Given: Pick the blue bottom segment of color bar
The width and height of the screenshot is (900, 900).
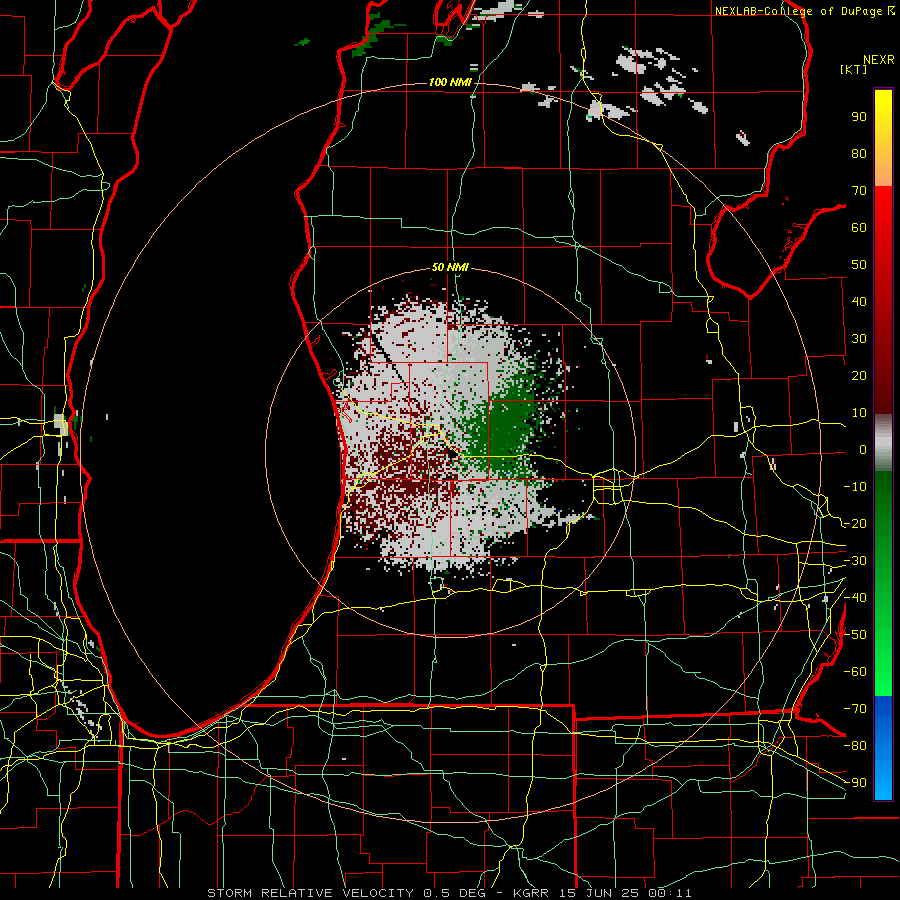Looking at the screenshot, I should (x=883, y=746).
